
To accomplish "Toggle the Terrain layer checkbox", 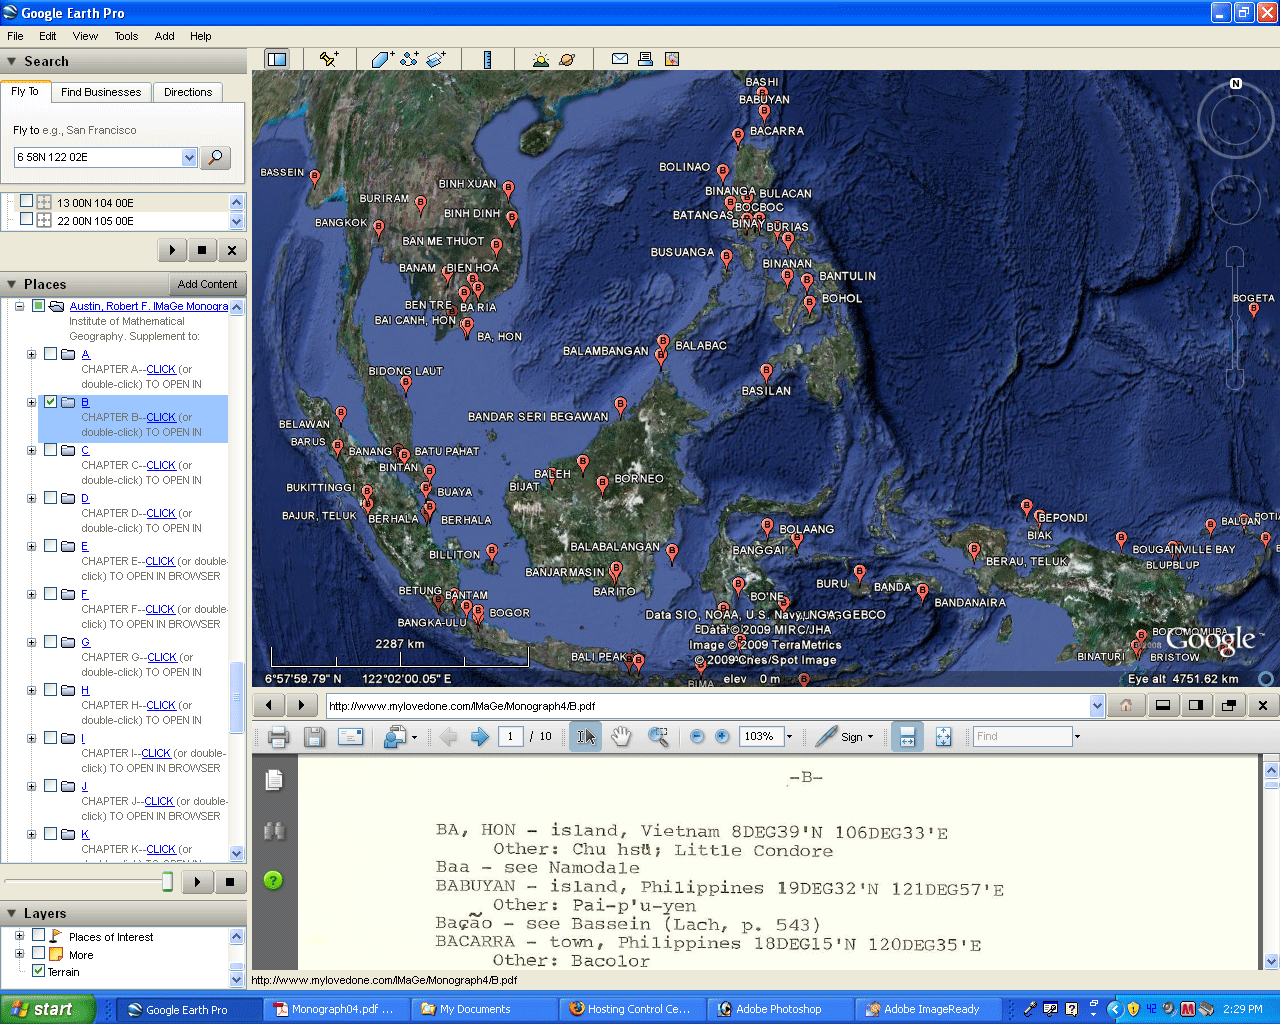I will pyautogui.click(x=38, y=971).
